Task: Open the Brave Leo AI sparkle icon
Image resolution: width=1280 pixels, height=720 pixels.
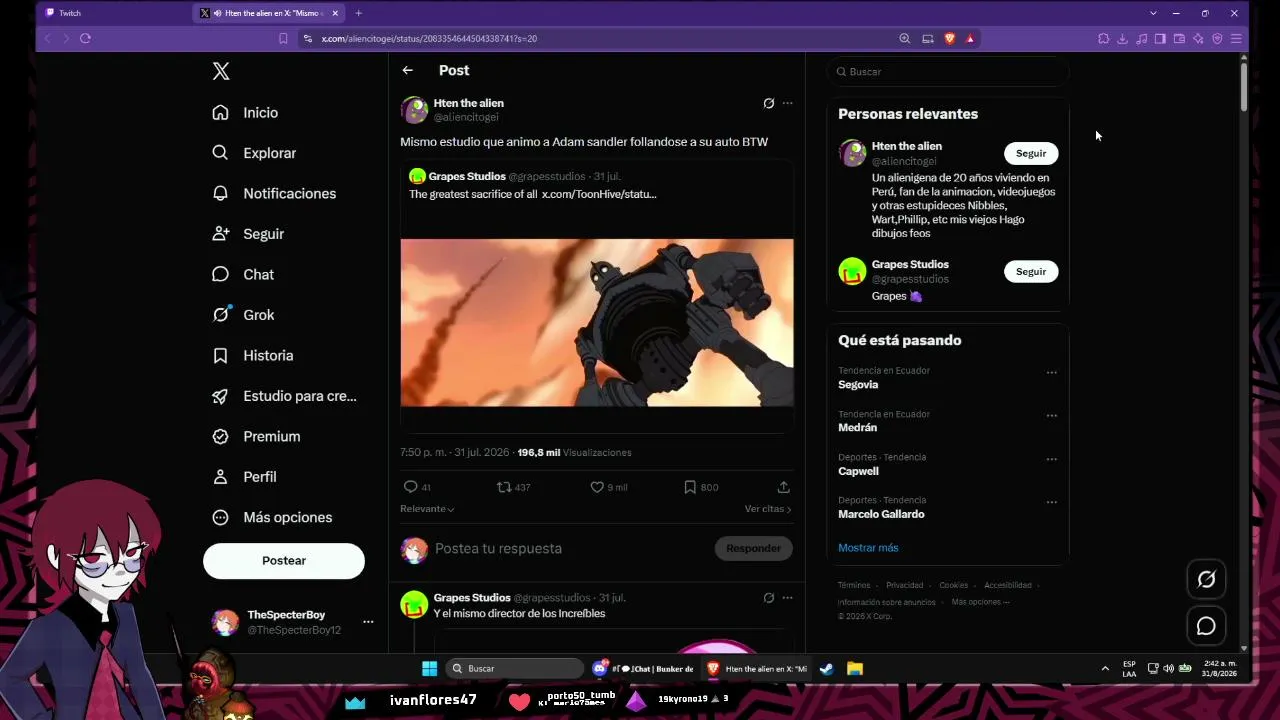Action: pyautogui.click(x=1198, y=38)
